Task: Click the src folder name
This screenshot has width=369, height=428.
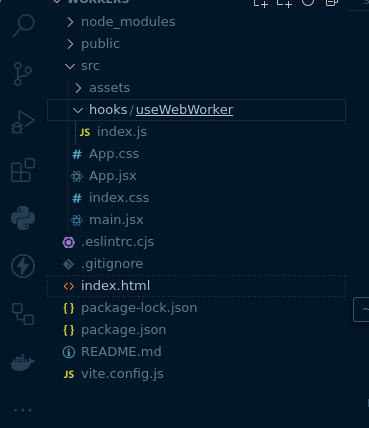Action: (x=90, y=66)
